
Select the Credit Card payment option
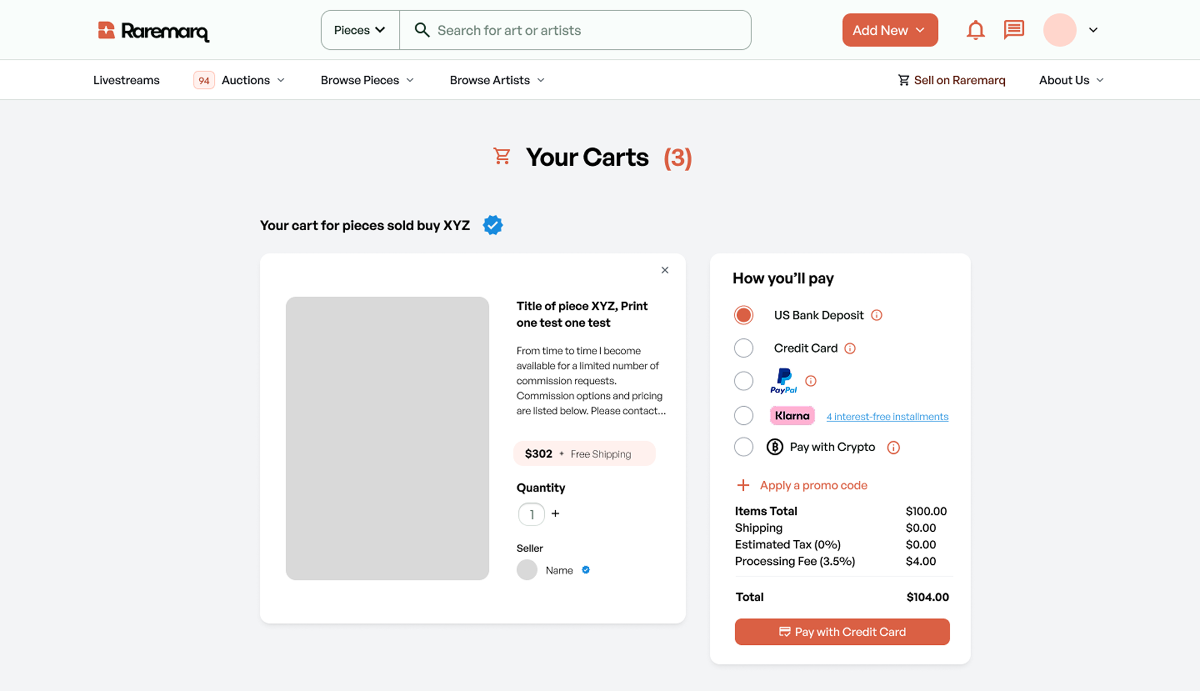coord(744,348)
